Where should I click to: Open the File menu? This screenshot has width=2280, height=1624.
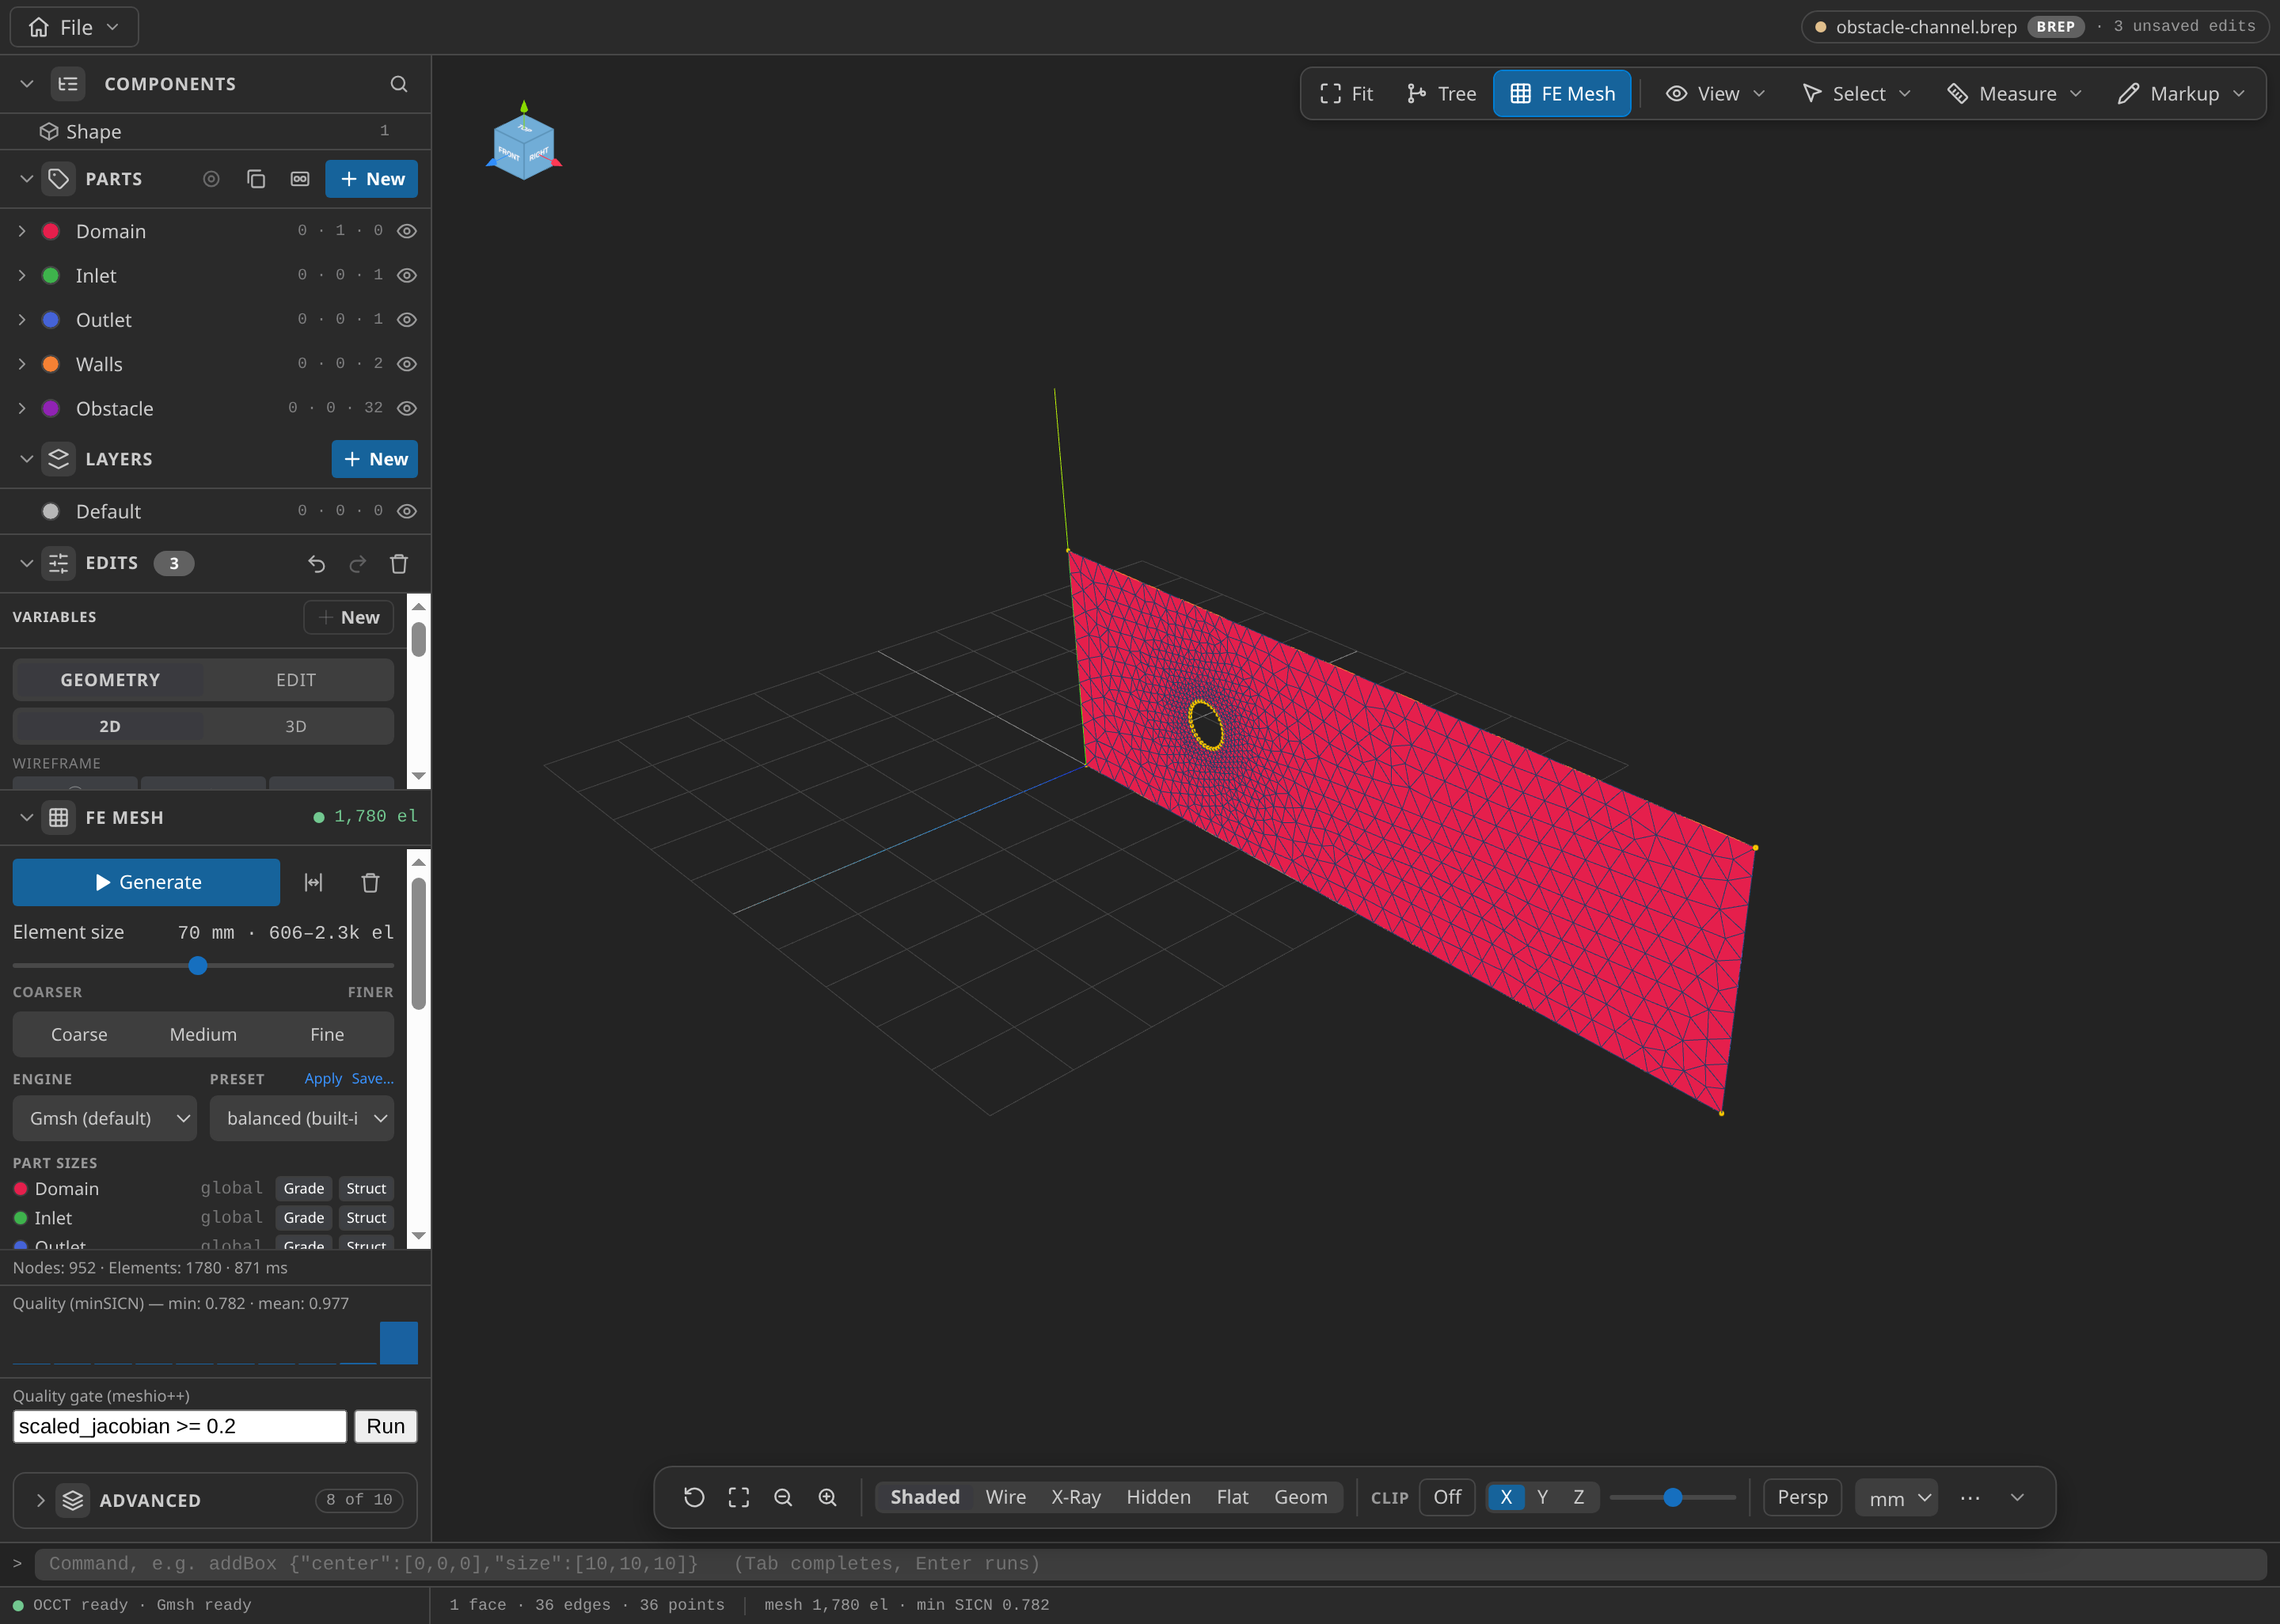click(x=74, y=27)
